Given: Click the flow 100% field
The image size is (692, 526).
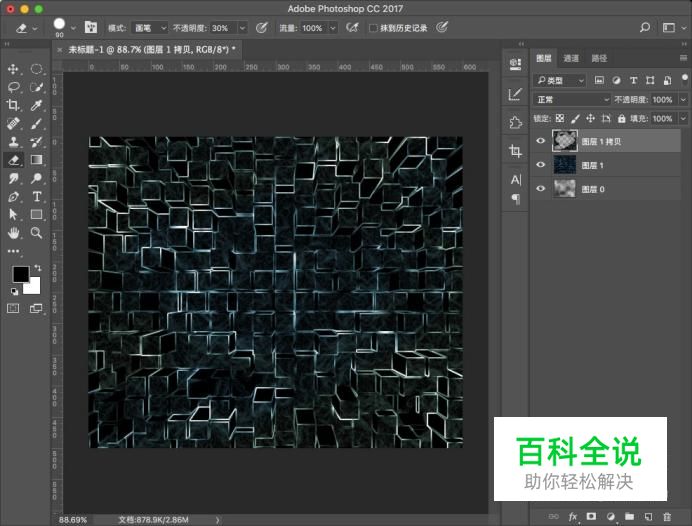Looking at the screenshot, I should pyautogui.click(x=314, y=28).
